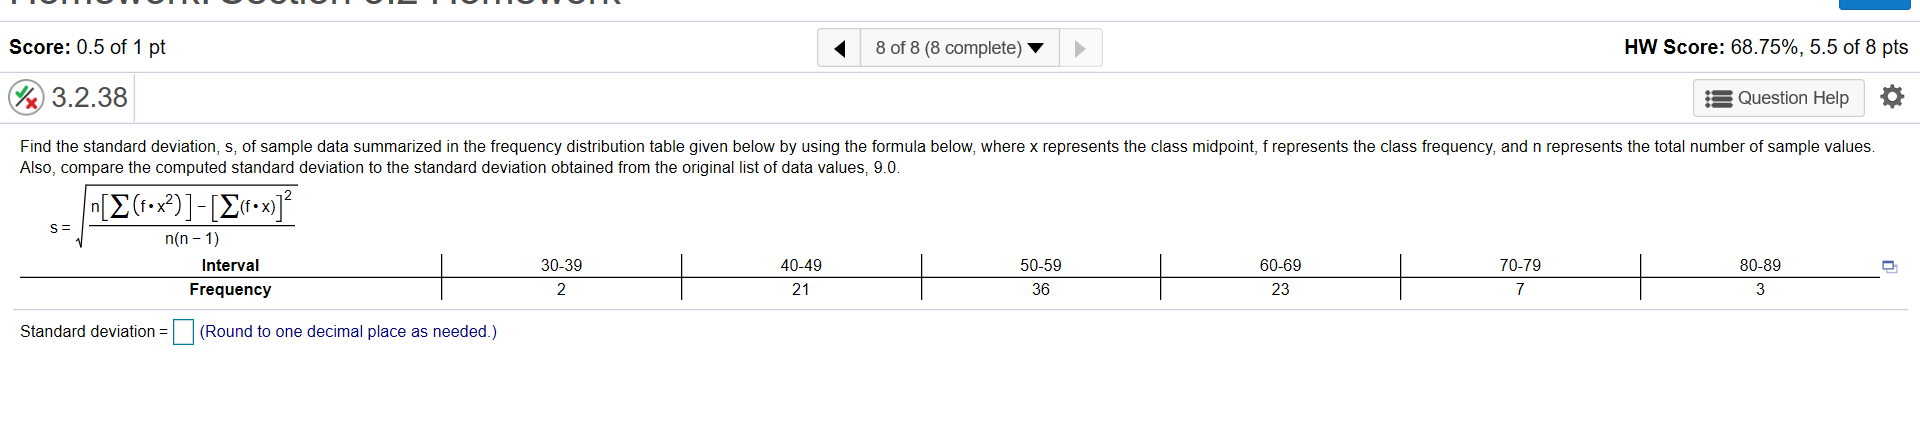The width and height of the screenshot is (1920, 422).
Task: Click the standard deviation formula image
Action: pyautogui.click(x=173, y=217)
